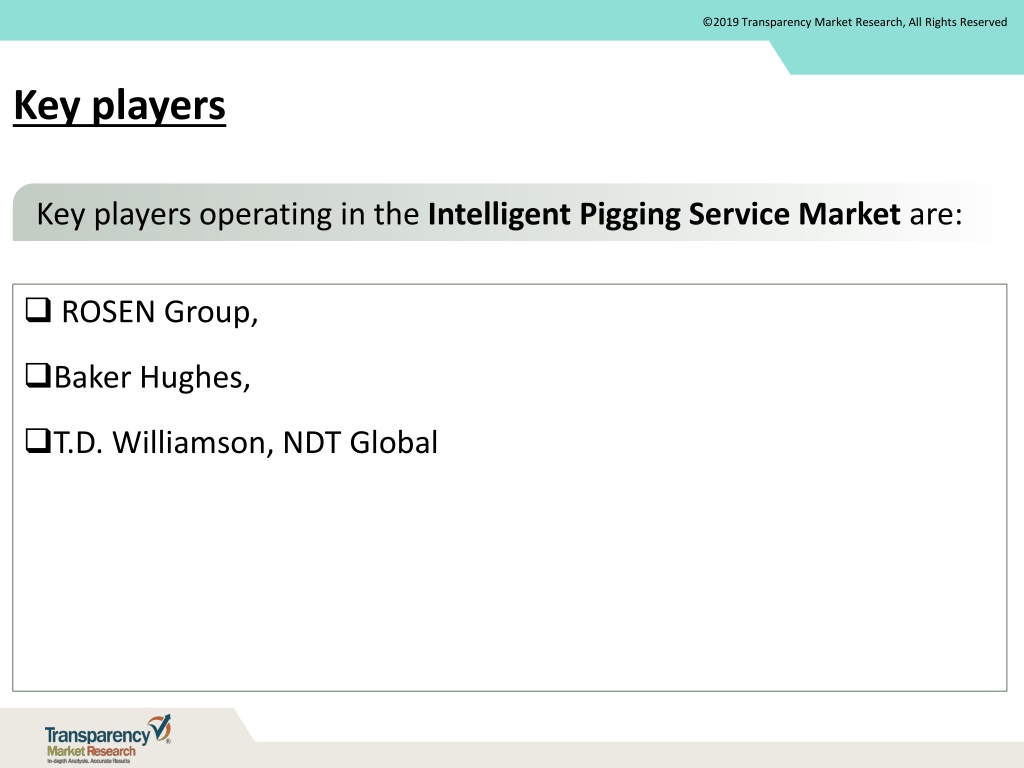1024x768 pixels.
Task: Select the bold 'Intelligent Pigging Service Market' phrase
Action: coord(664,214)
